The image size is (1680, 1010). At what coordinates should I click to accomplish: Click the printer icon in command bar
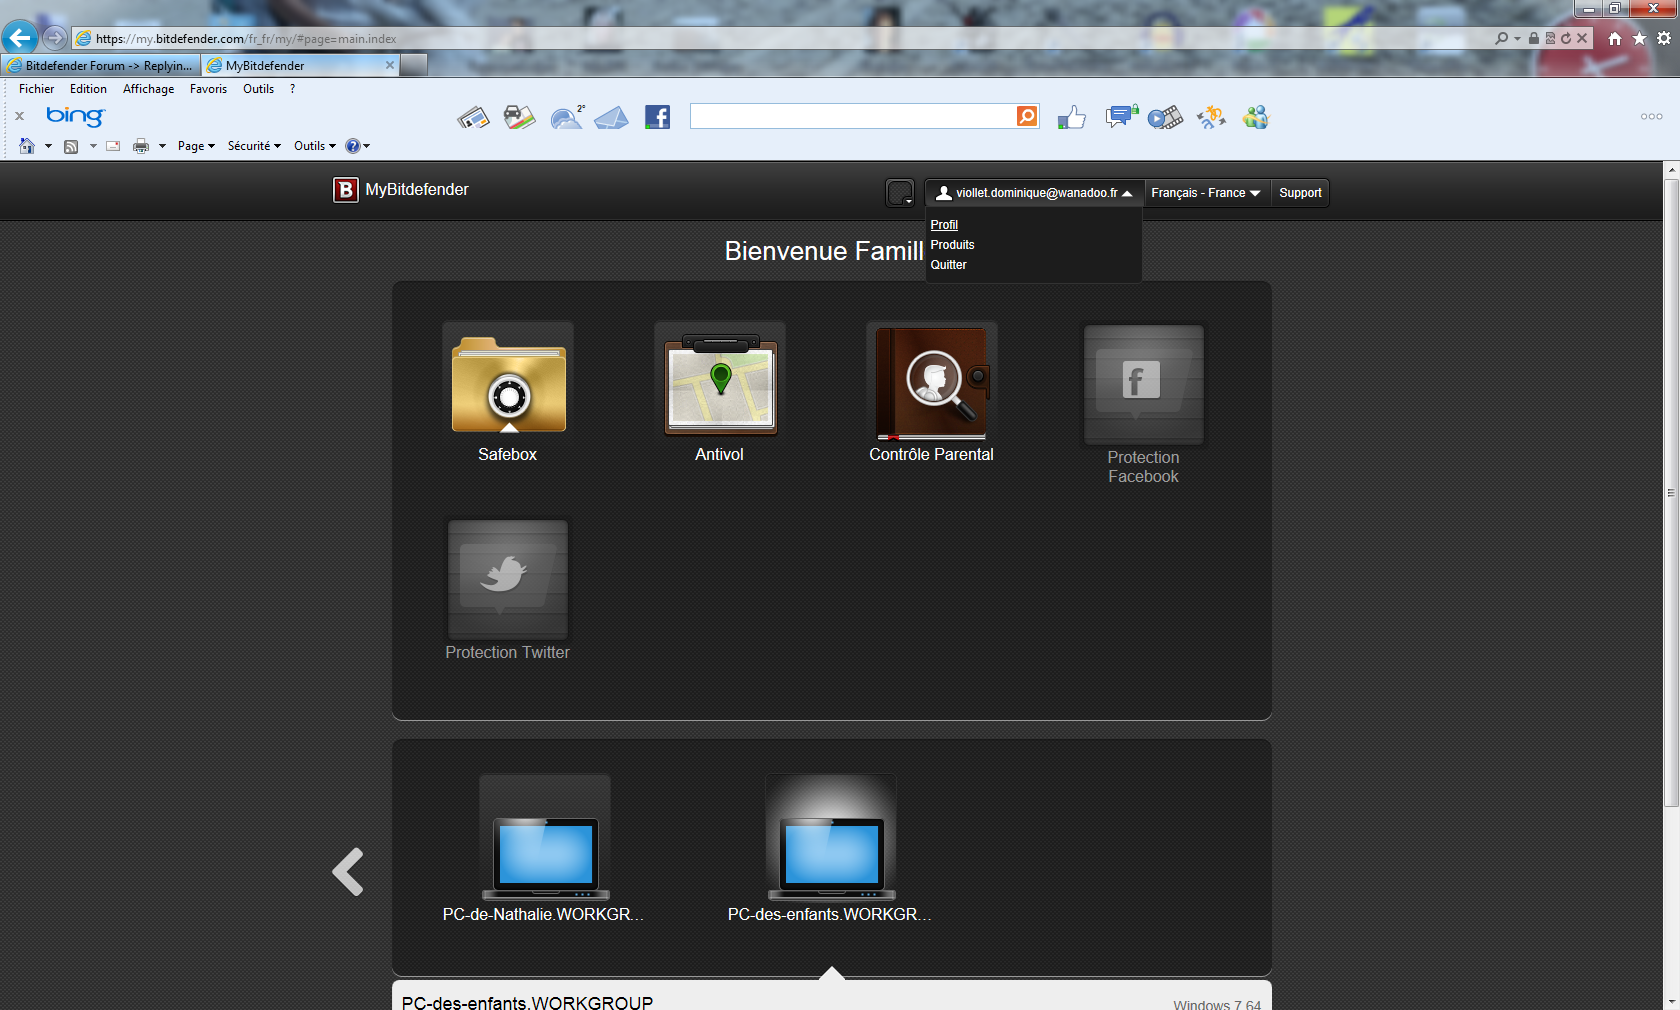point(141,146)
